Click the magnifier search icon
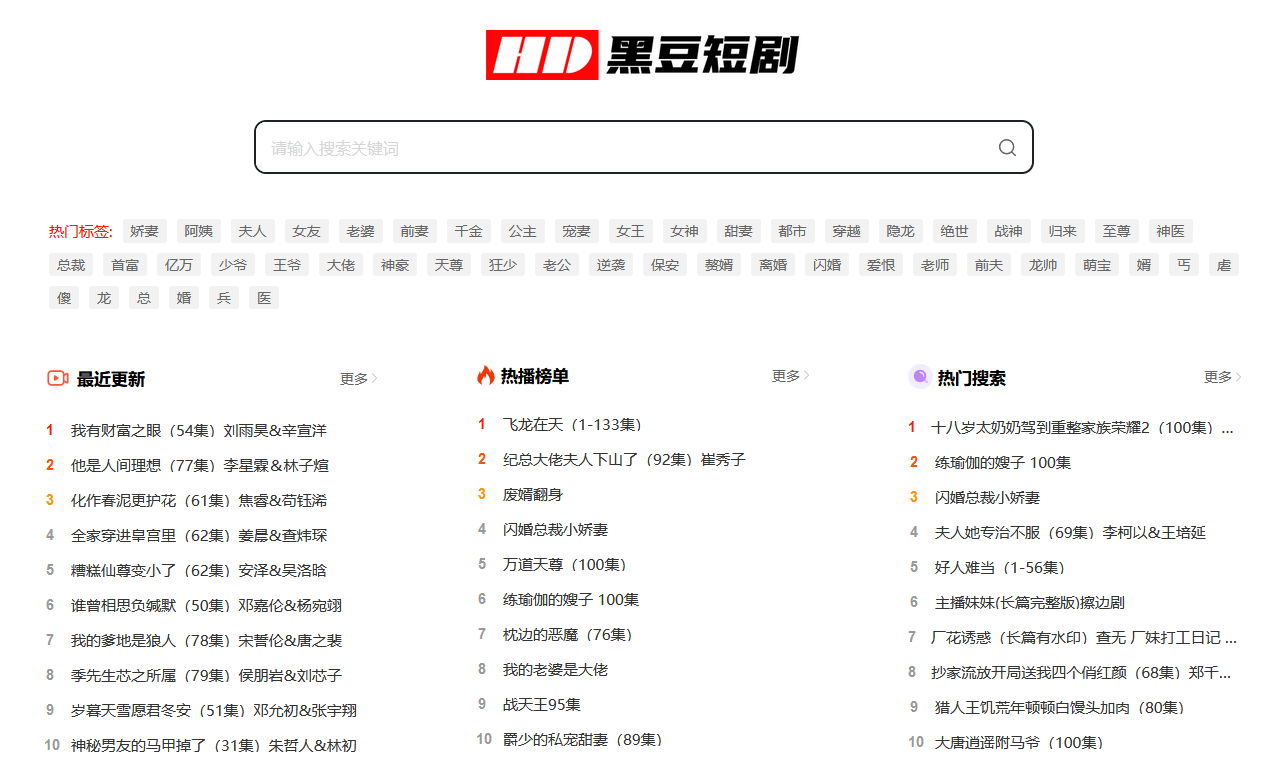This screenshot has height=781, width=1288. tap(1007, 148)
